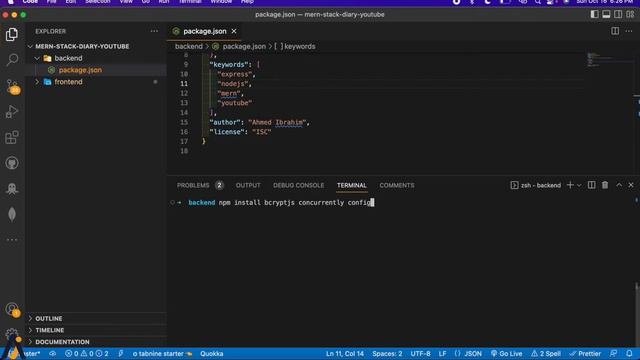
Task: Open the GitHub view icon
Action: 12,163
